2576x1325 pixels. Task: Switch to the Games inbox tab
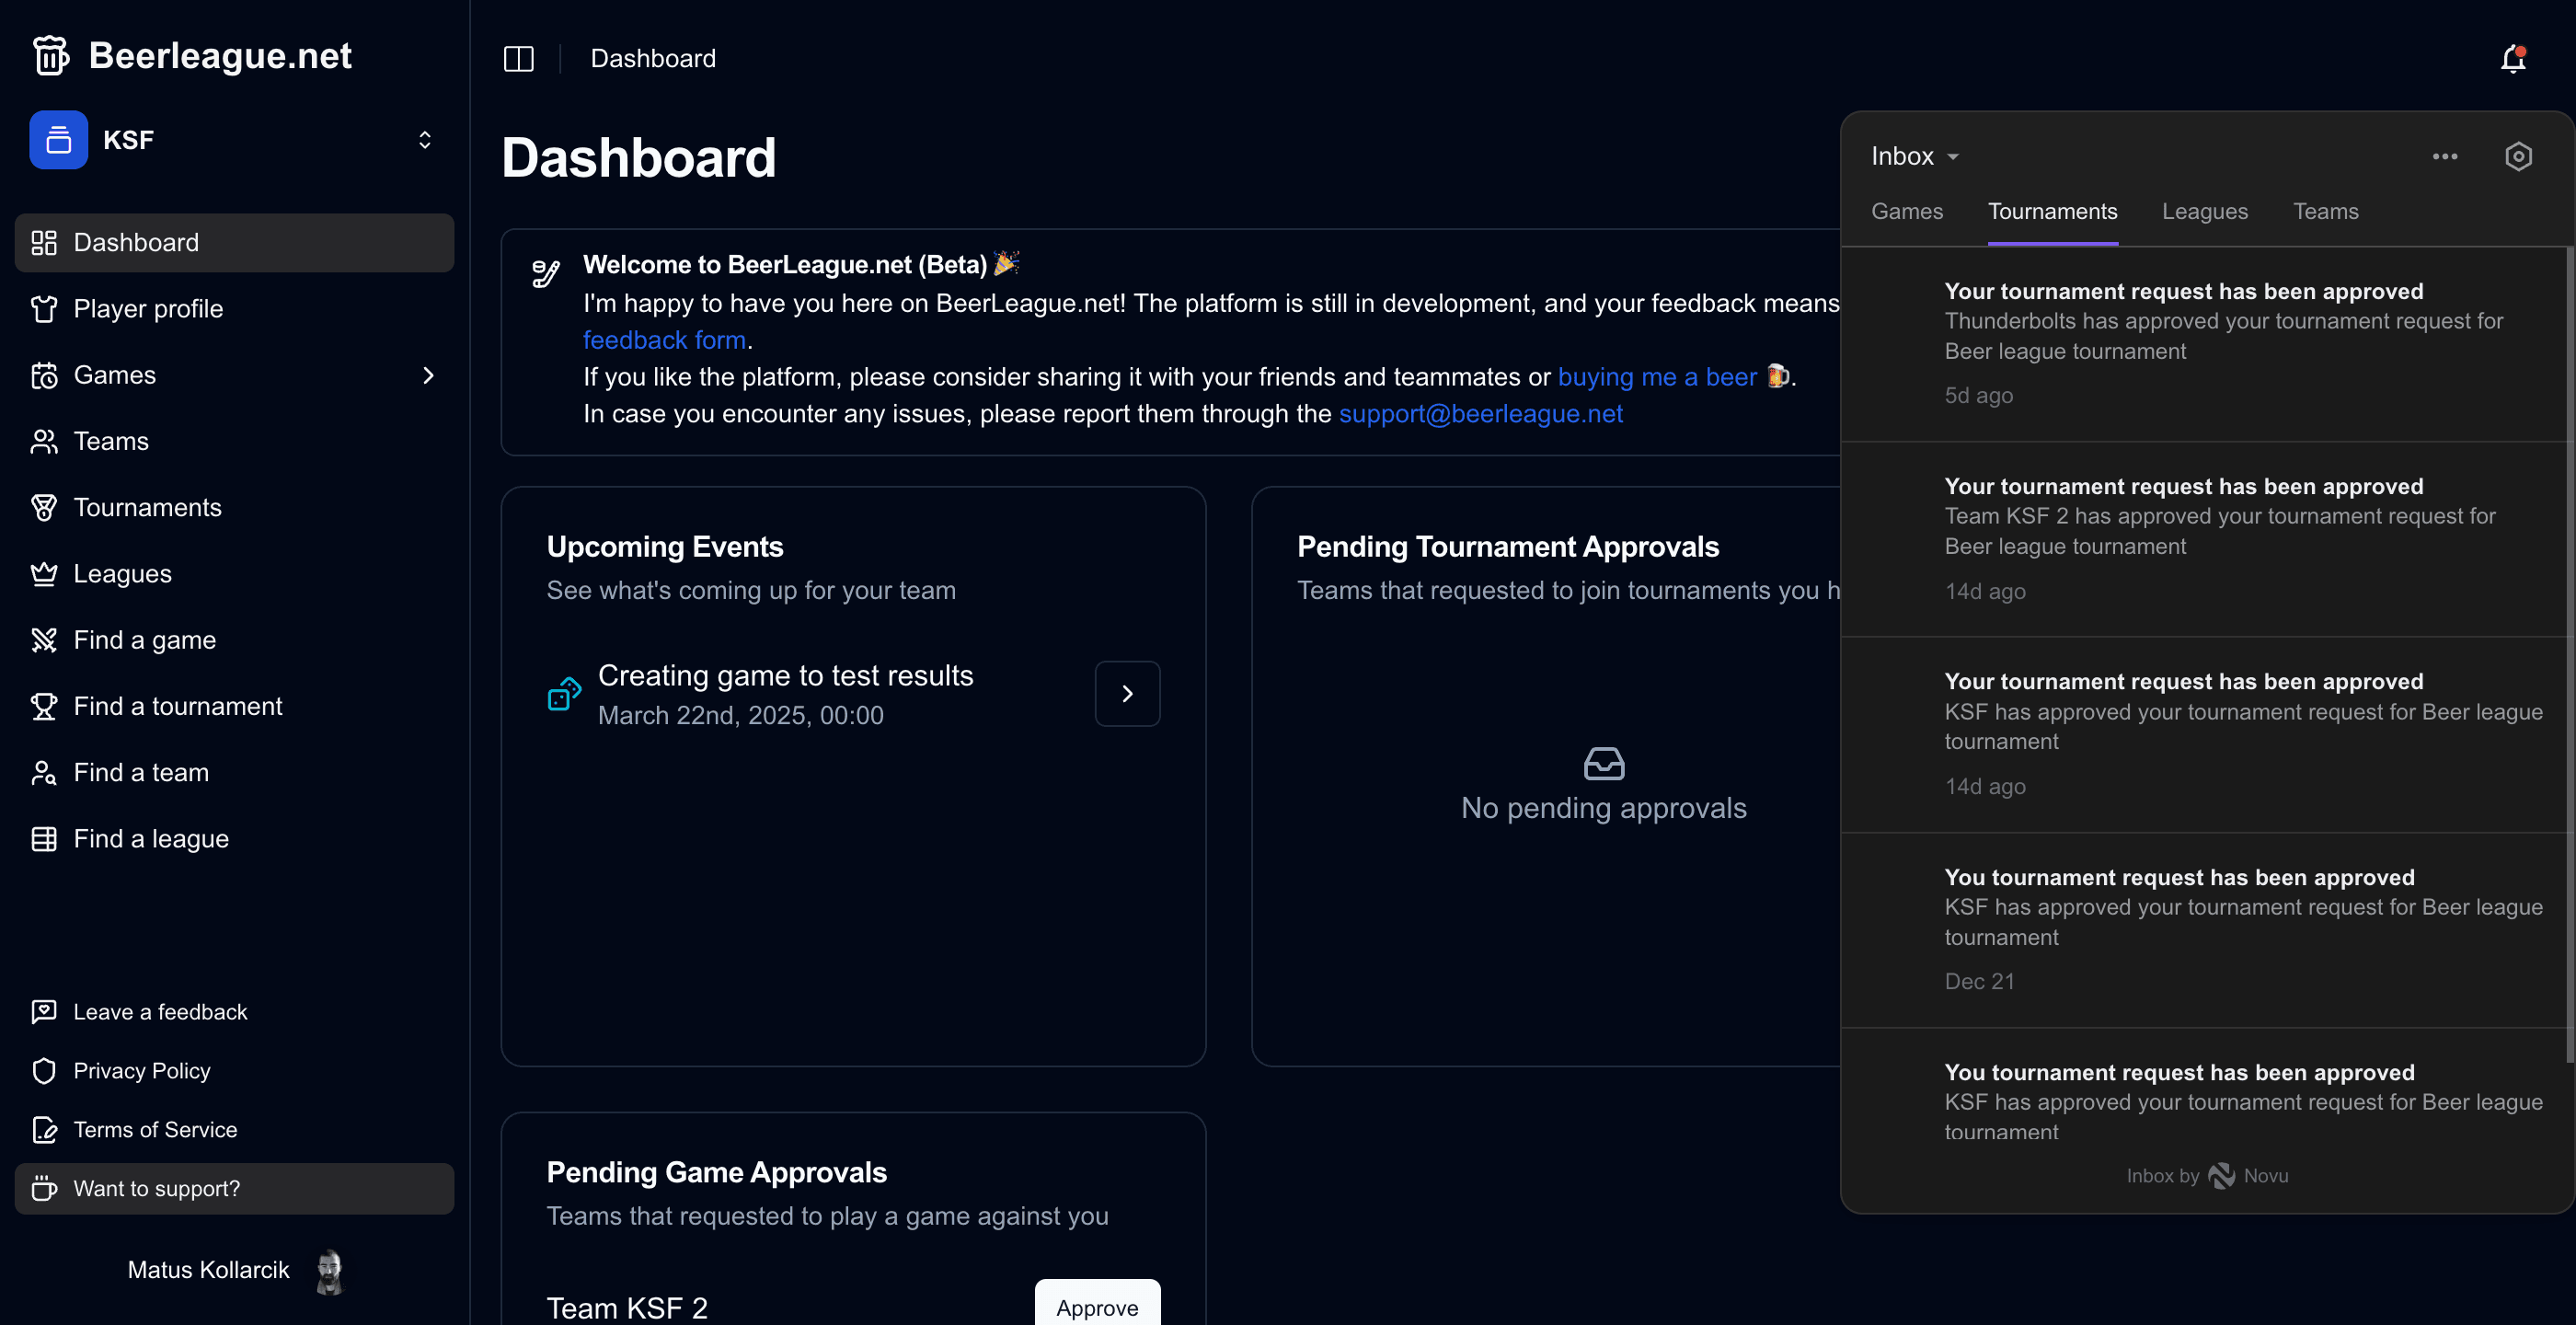point(1907,212)
